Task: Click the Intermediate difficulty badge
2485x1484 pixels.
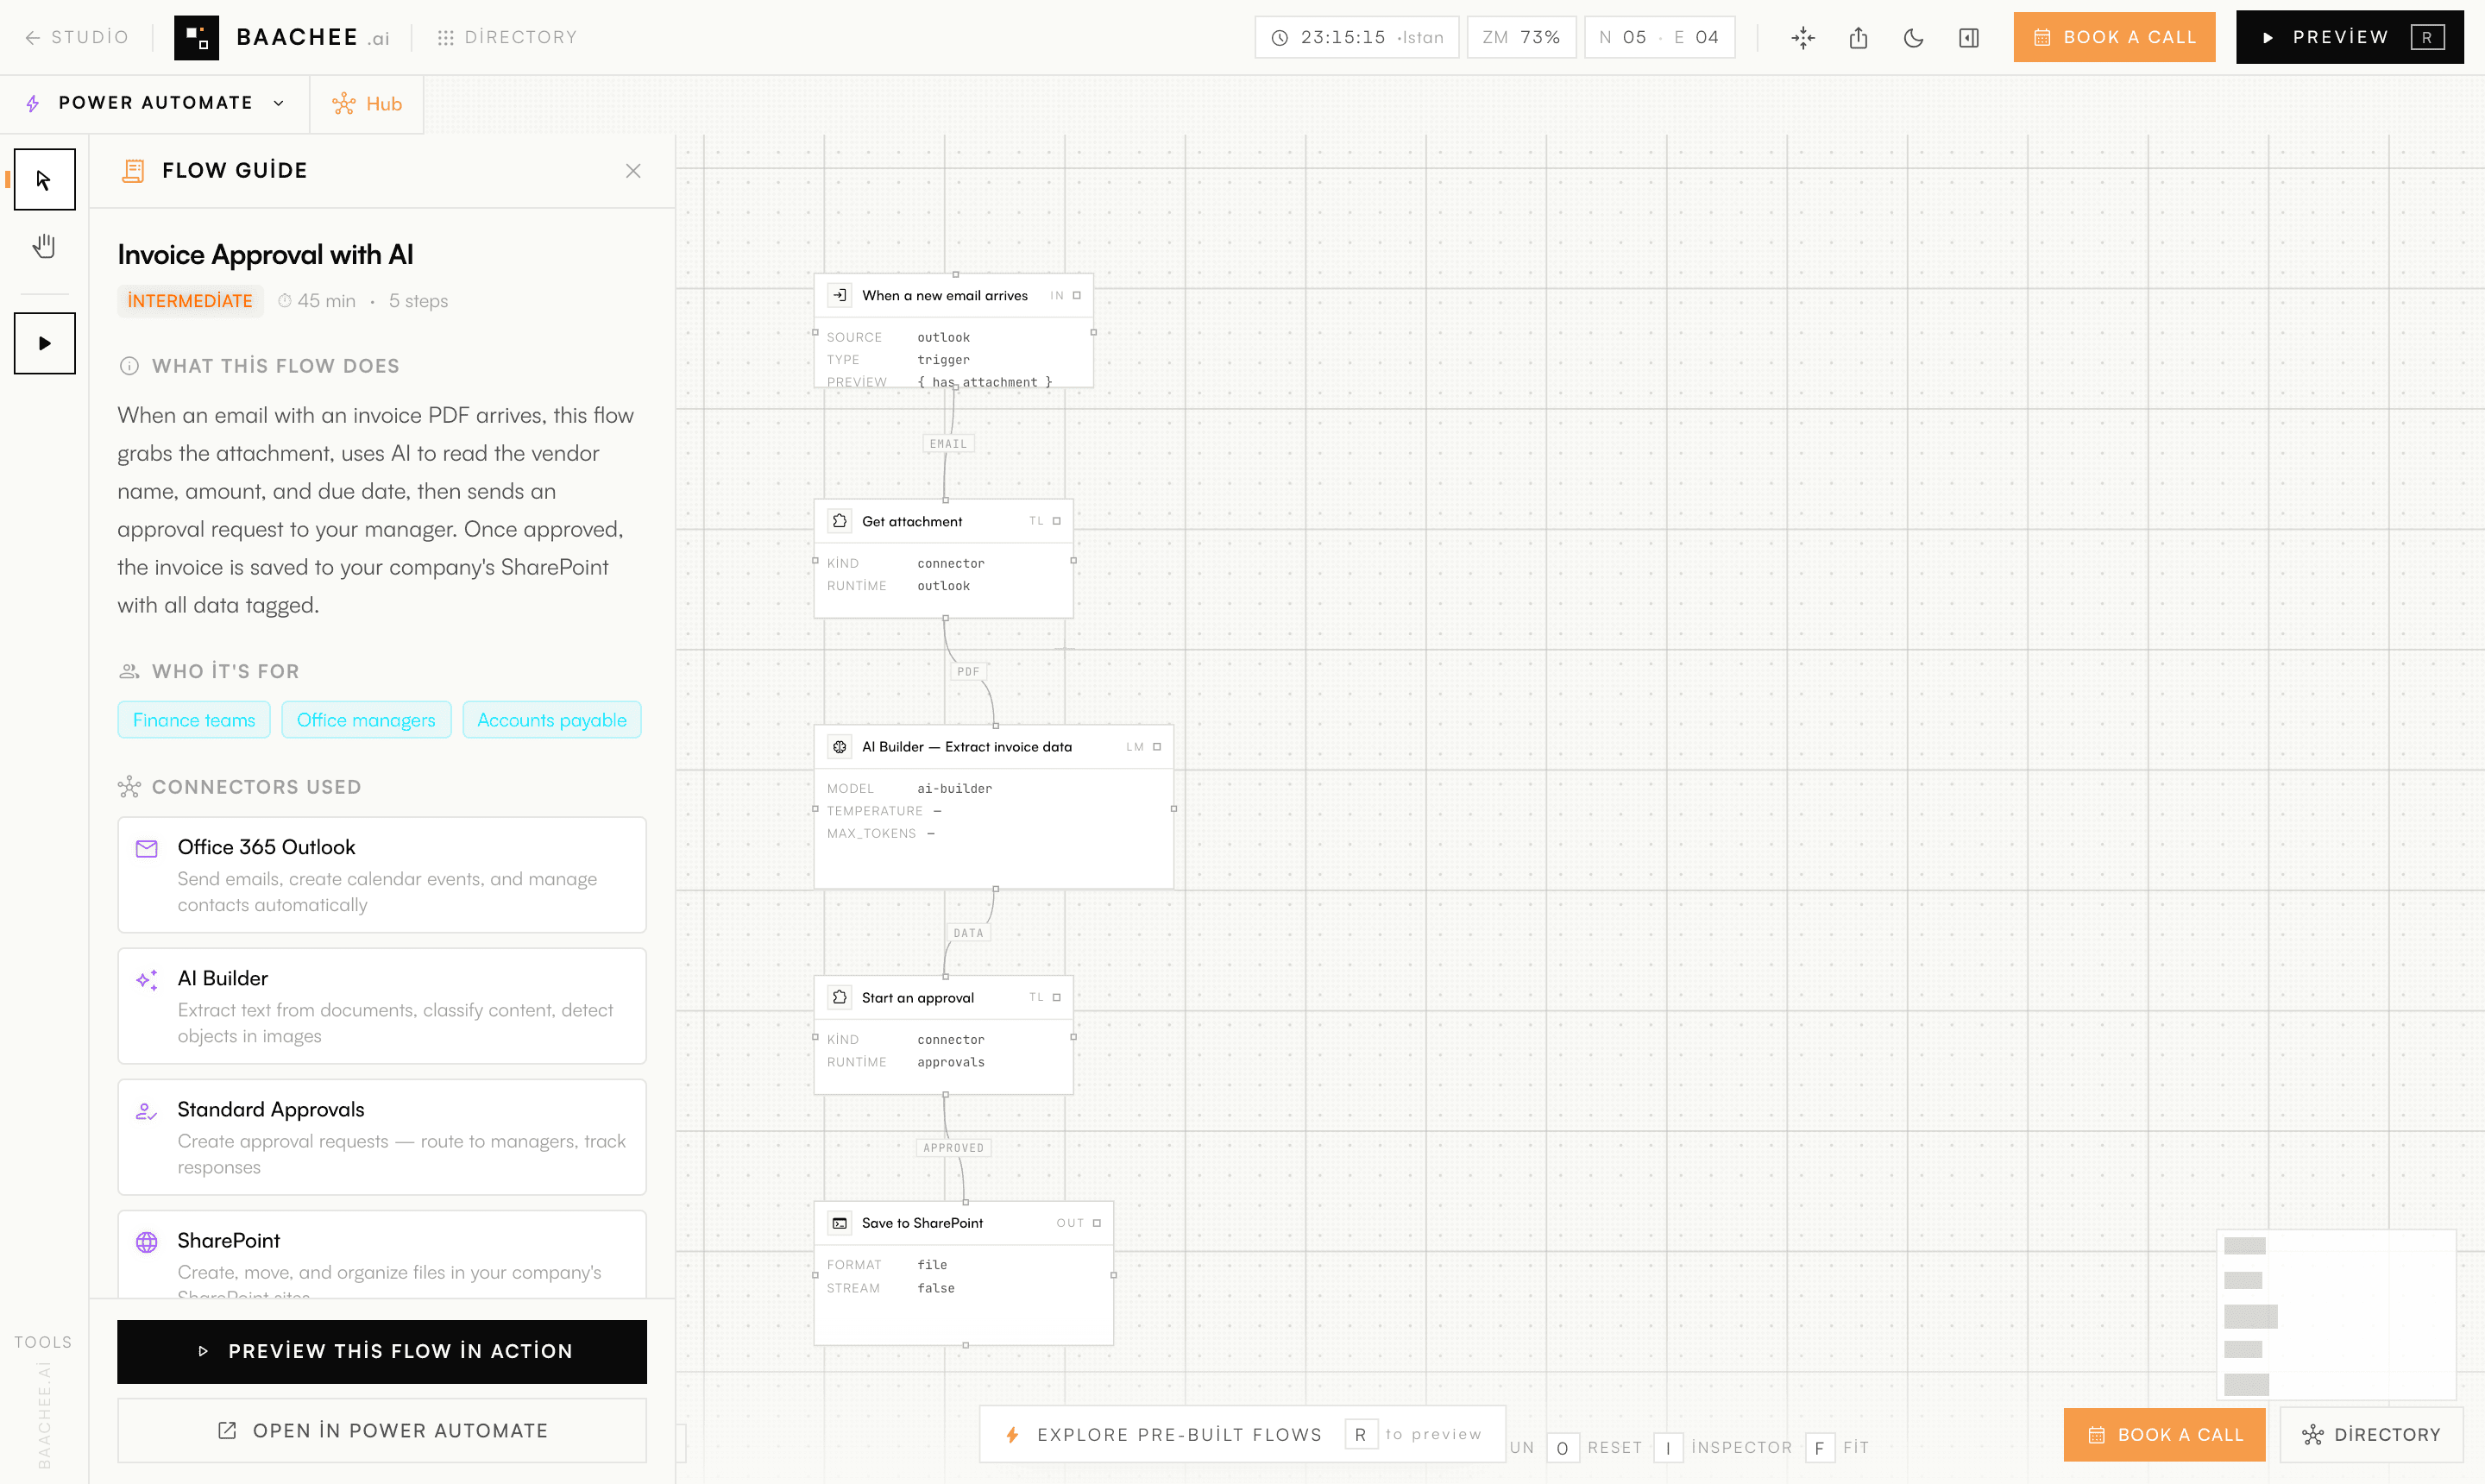Action: [190, 301]
